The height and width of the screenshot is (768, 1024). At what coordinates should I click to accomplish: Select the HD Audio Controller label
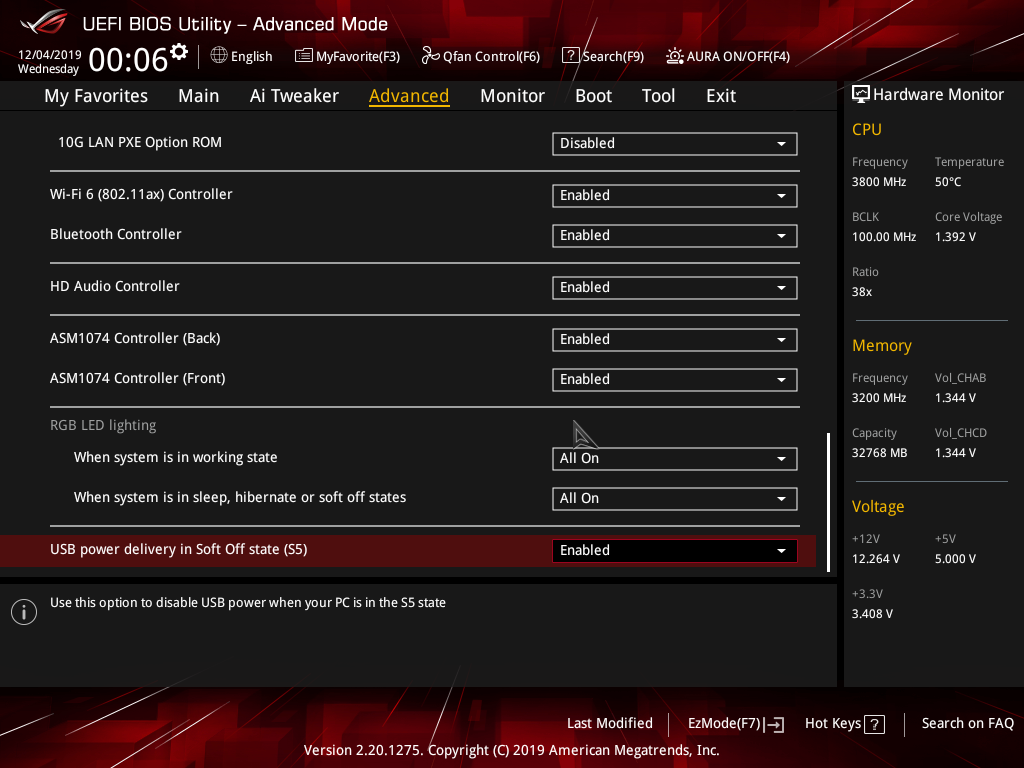(115, 286)
